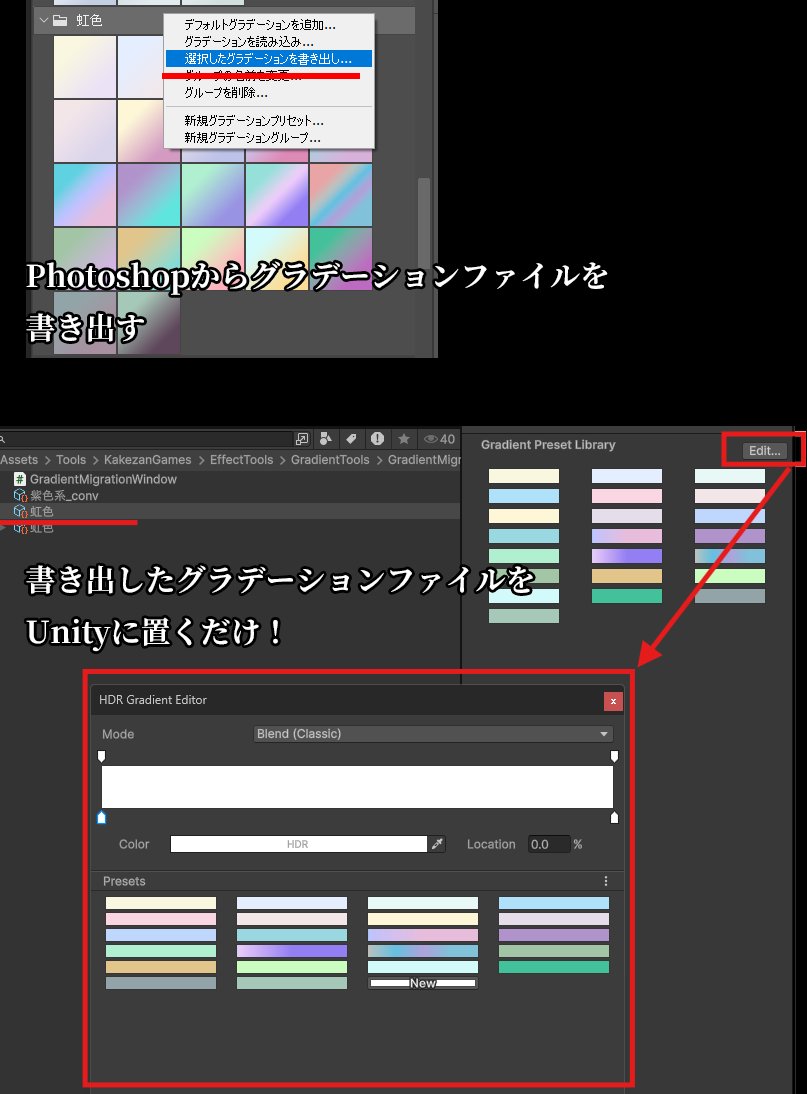
Task: Select violet gradient swatch in Gradient Preset Library
Action: pyautogui.click(x=627, y=556)
